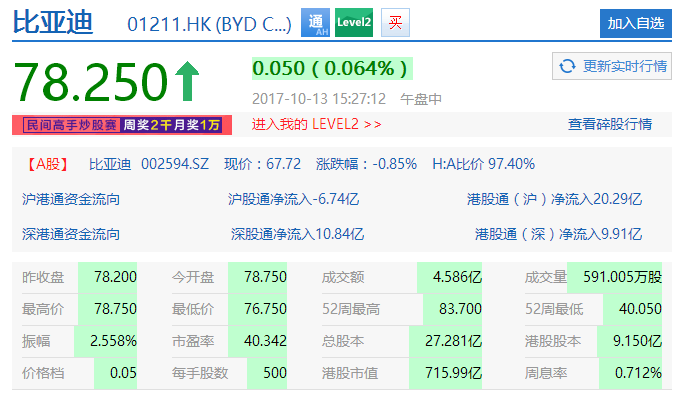Viewport: 686px width, 401px height.
Task: Open the 查看碎股行情 link
Action: pyautogui.click(x=609, y=125)
